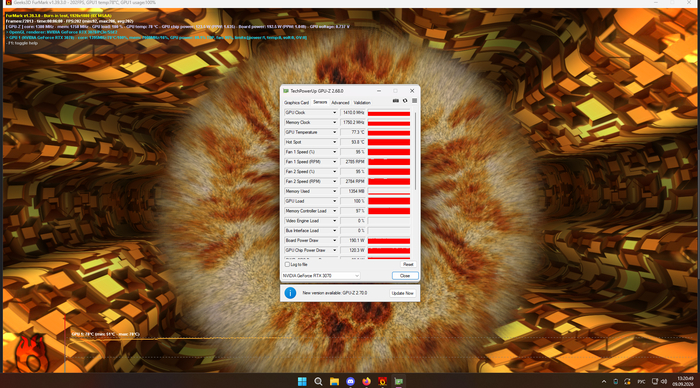This screenshot has width=700, height=388.
Task: Click the 190.1 W Board Power value
Action: pyautogui.click(x=353, y=240)
